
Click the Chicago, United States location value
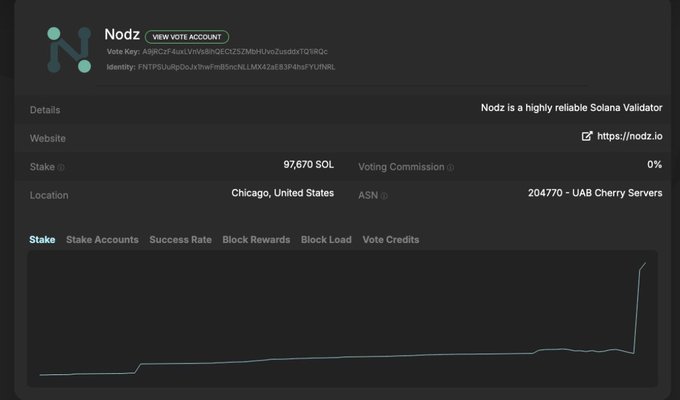[283, 193]
